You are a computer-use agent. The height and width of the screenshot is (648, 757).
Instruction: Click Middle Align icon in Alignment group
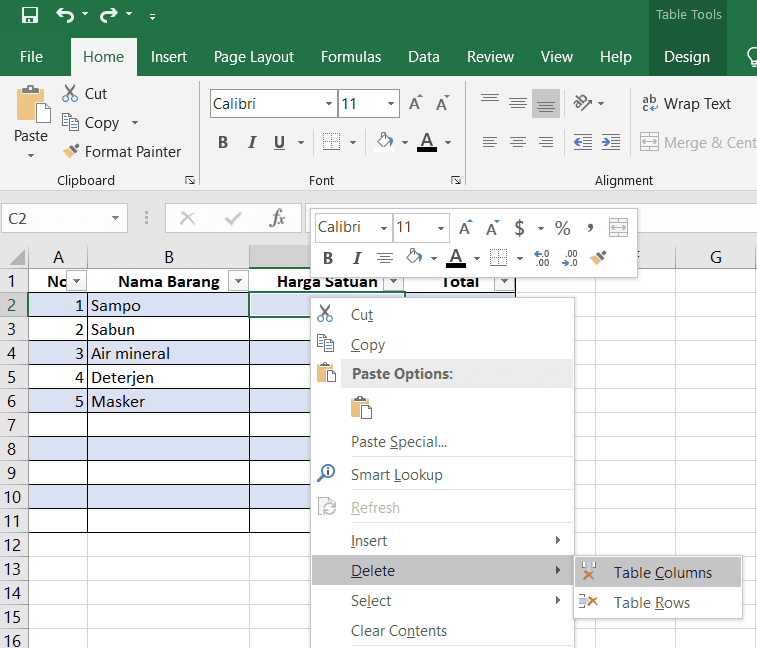(518, 103)
